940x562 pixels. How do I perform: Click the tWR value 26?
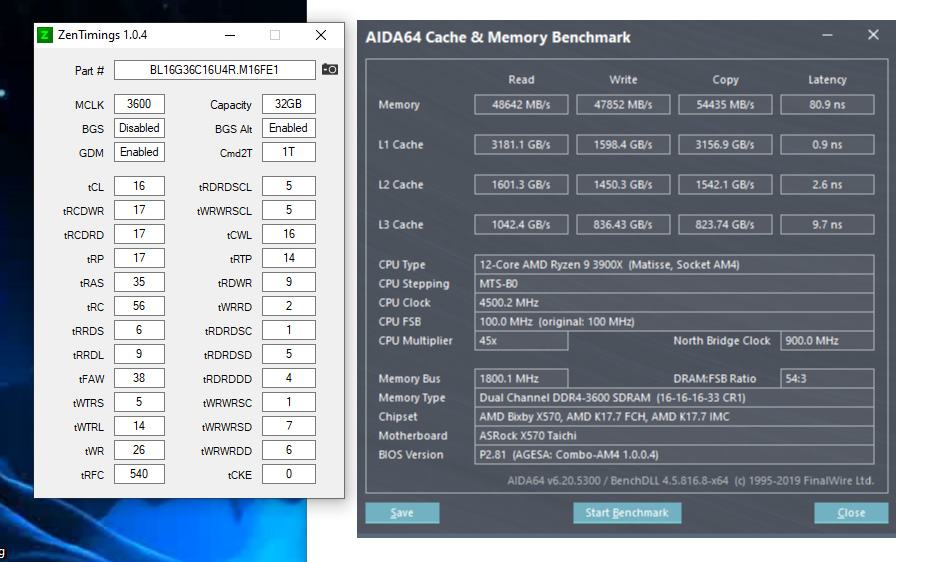click(139, 450)
